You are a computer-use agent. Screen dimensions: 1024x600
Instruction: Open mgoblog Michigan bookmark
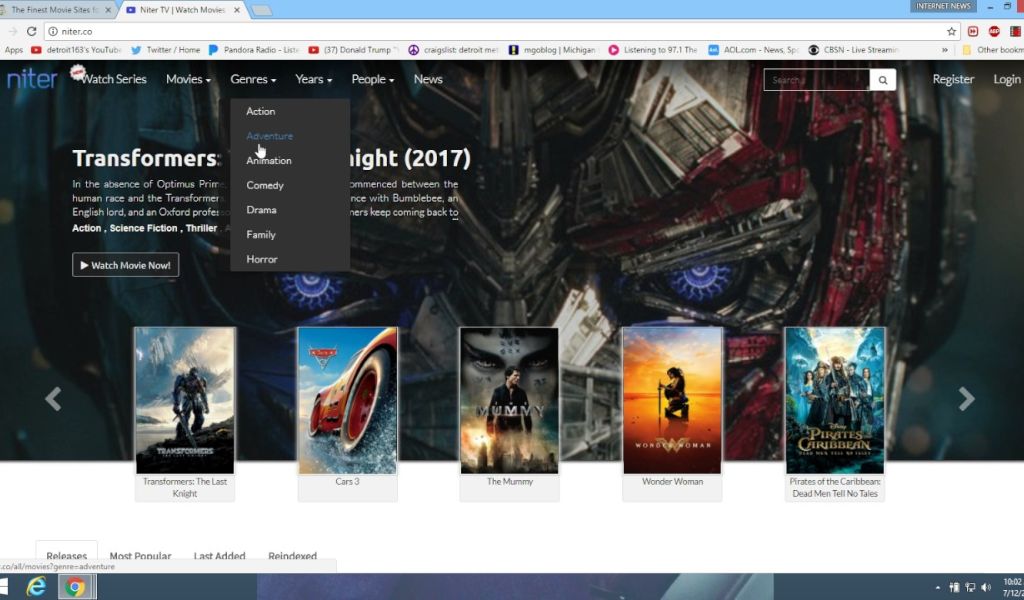click(x=552, y=50)
